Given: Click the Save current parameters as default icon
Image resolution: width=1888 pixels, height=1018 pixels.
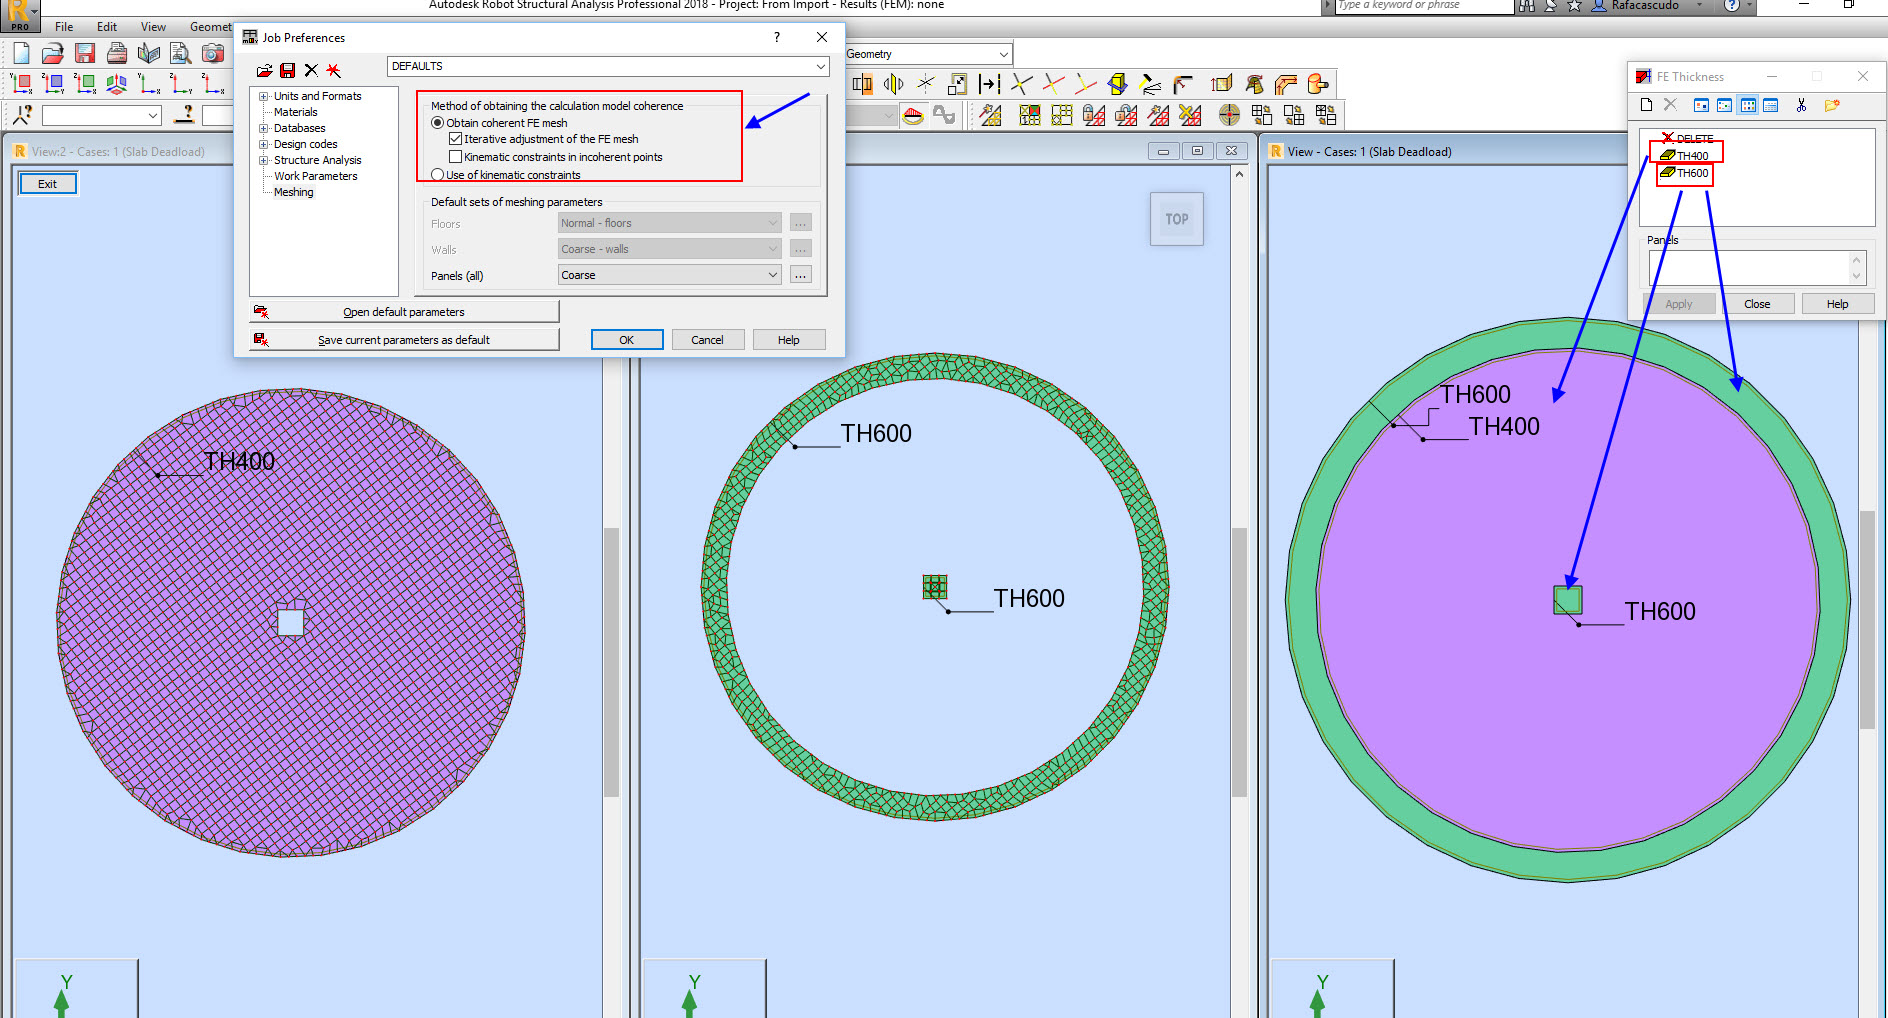Looking at the screenshot, I should pos(262,339).
